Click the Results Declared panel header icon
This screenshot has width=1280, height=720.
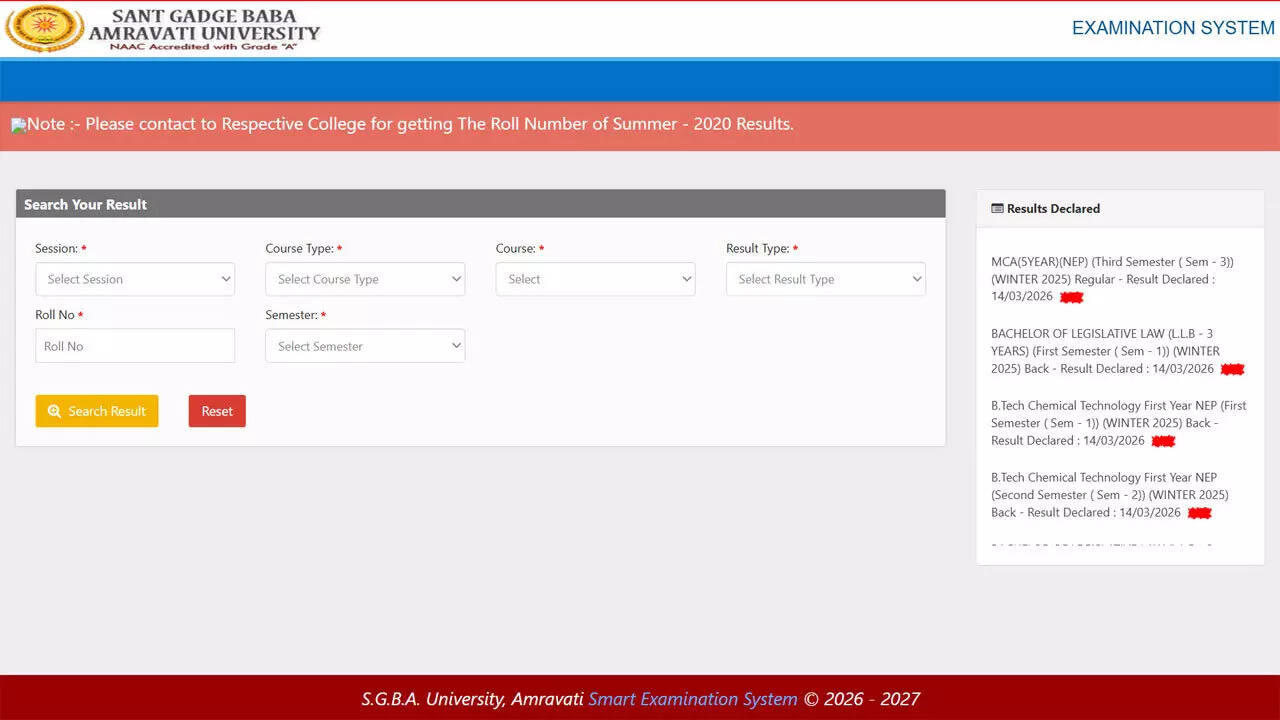997,208
